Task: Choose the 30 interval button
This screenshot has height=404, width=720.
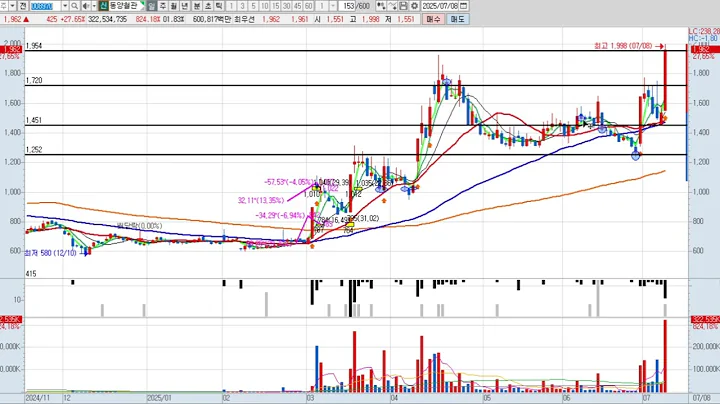Action: 287,6
